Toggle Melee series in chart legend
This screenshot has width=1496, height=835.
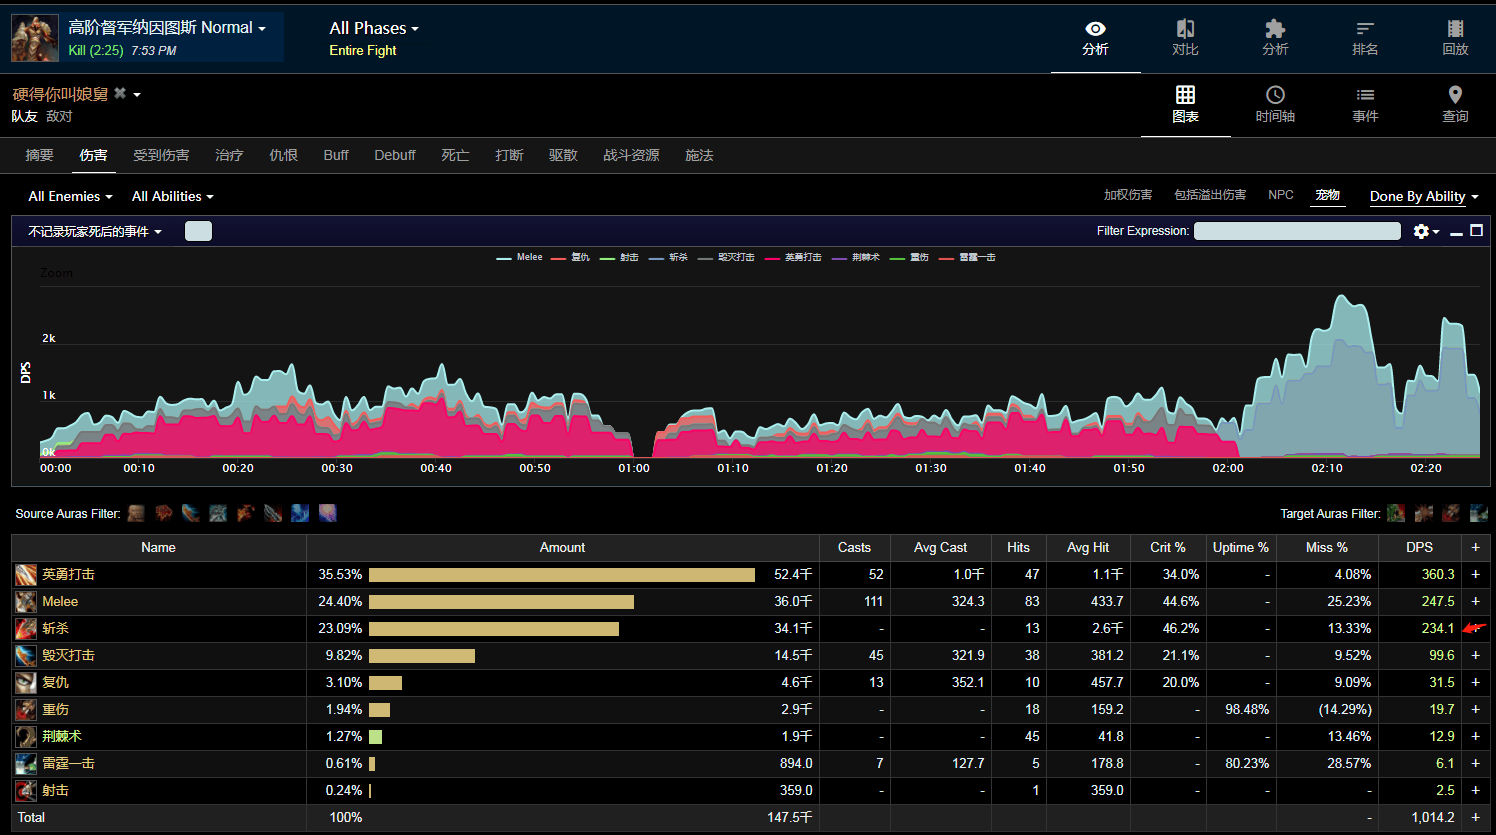coord(520,257)
